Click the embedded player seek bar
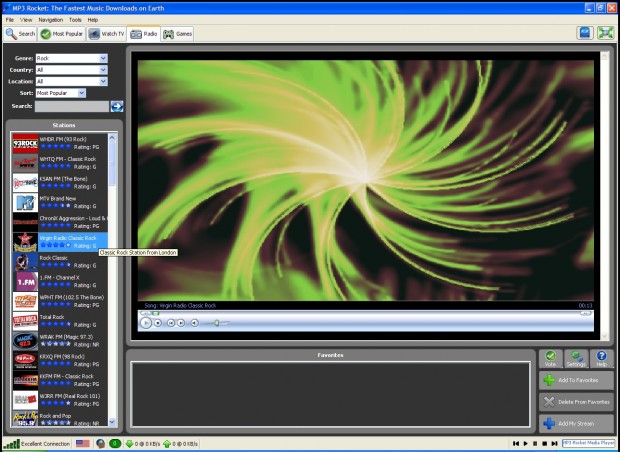 click(366, 313)
